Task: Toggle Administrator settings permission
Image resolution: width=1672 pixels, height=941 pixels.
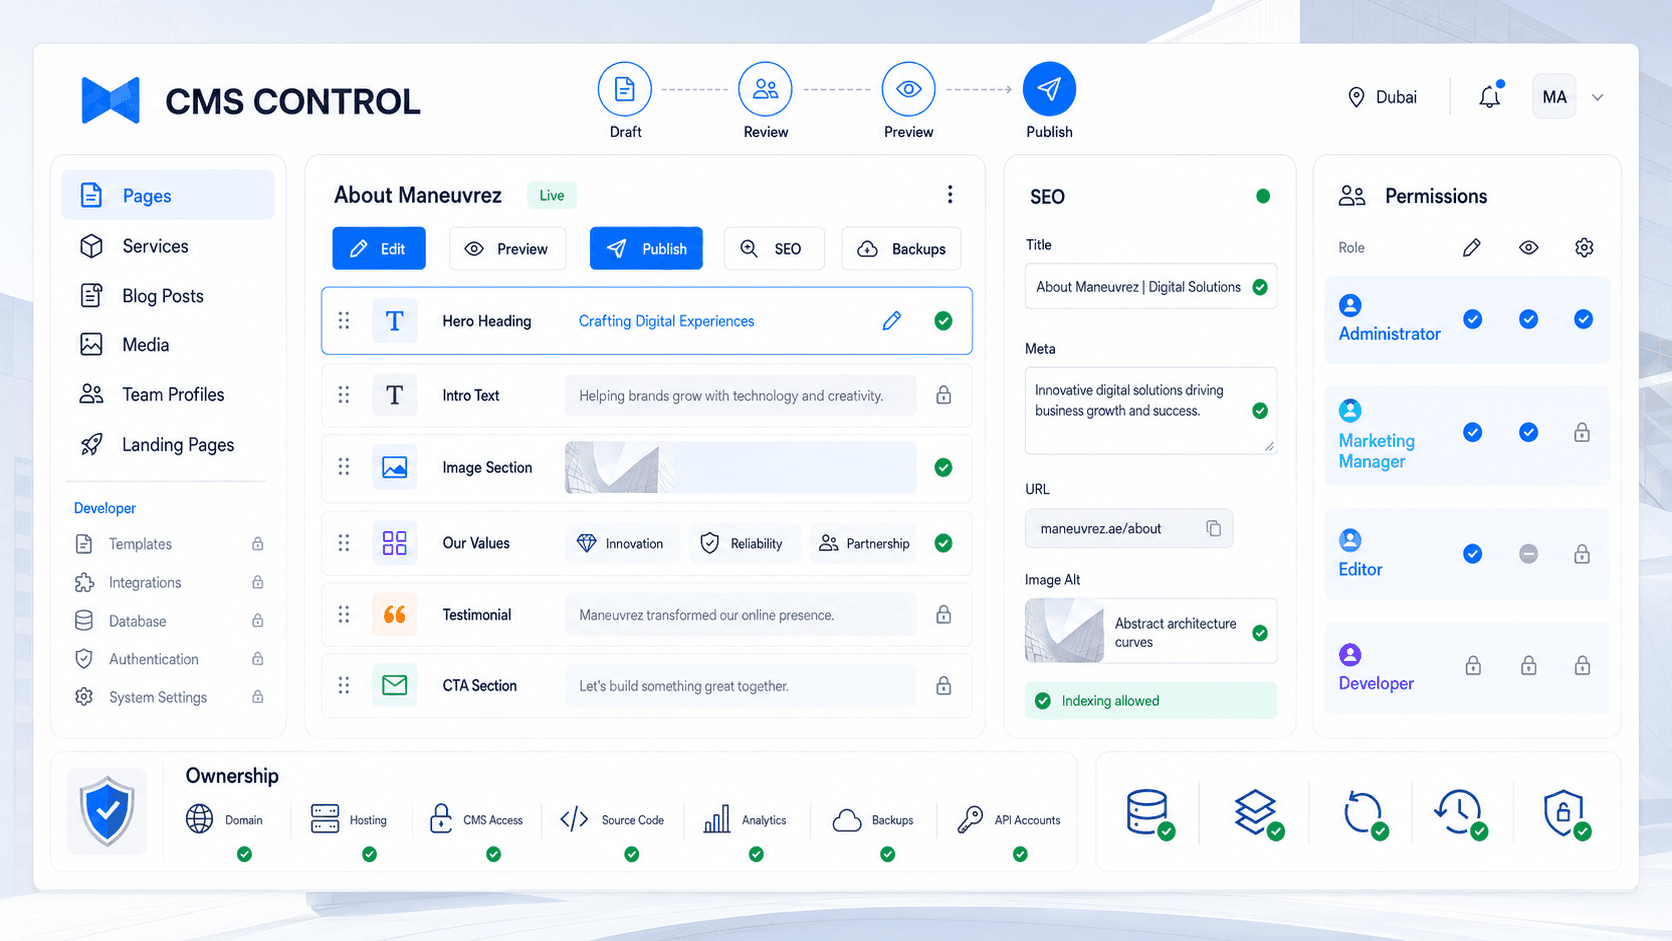Action: pyautogui.click(x=1583, y=319)
